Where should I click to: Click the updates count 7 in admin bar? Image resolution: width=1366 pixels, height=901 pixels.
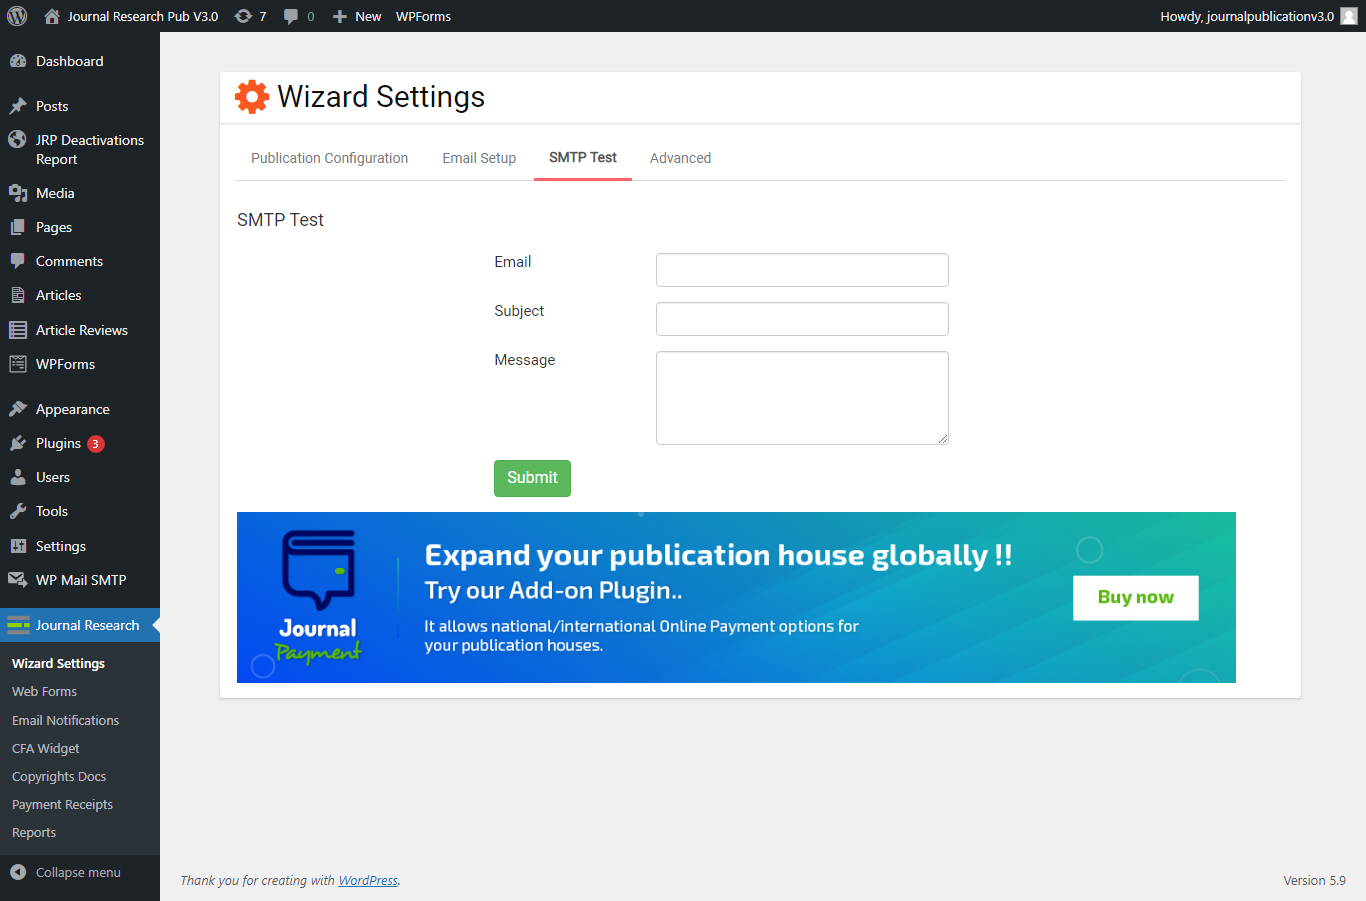coord(263,16)
